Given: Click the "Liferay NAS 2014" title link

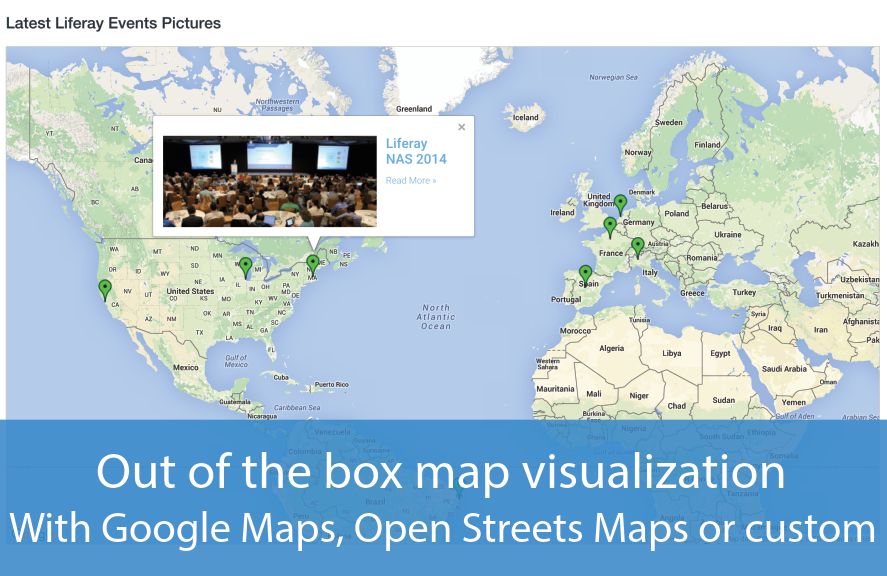Looking at the screenshot, I should click(416, 151).
